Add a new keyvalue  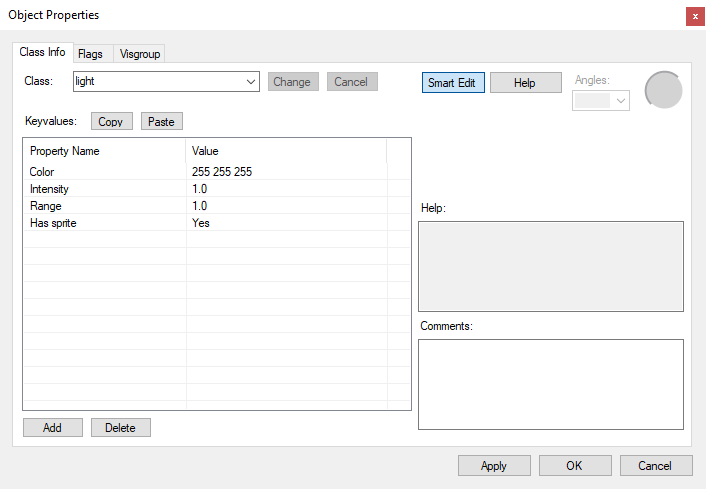tap(52, 427)
